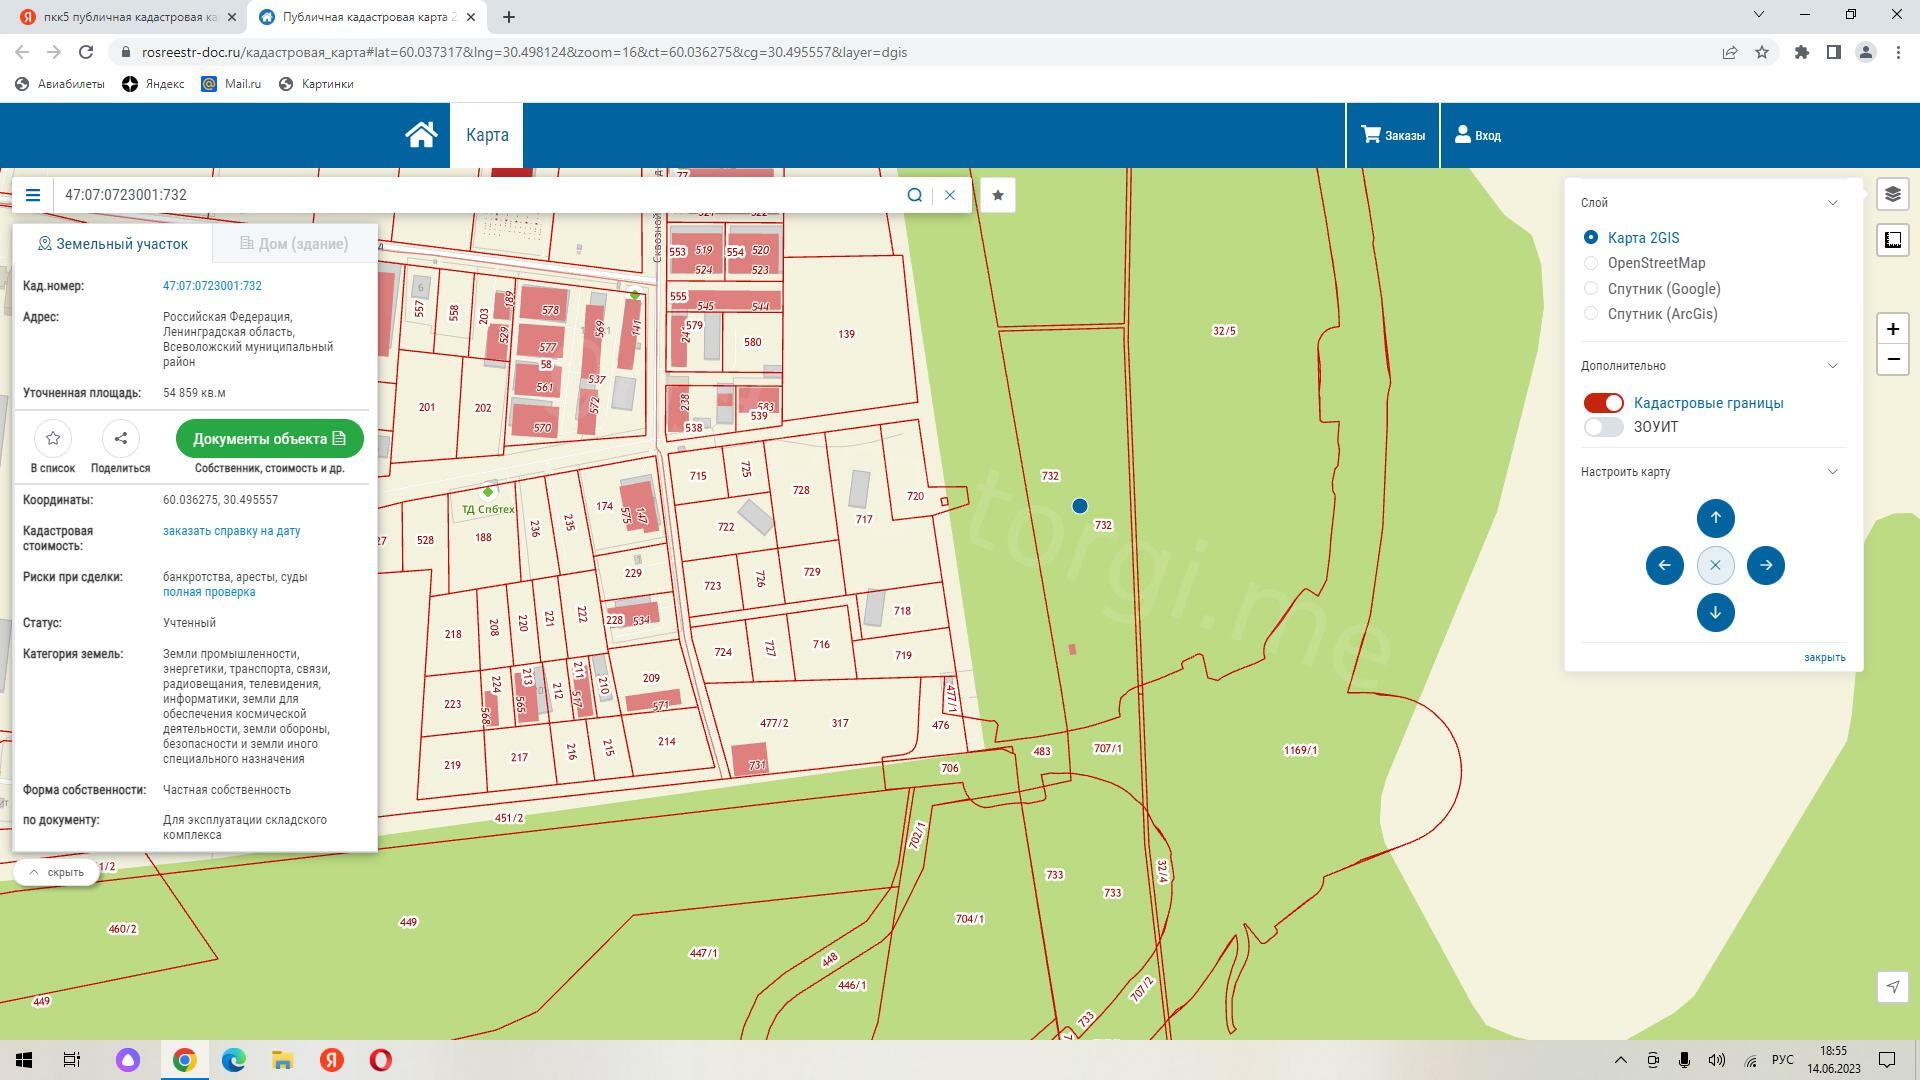Pan the map up with arrow
Image resolution: width=1920 pixels, height=1080 pixels.
(x=1715, y=518)
